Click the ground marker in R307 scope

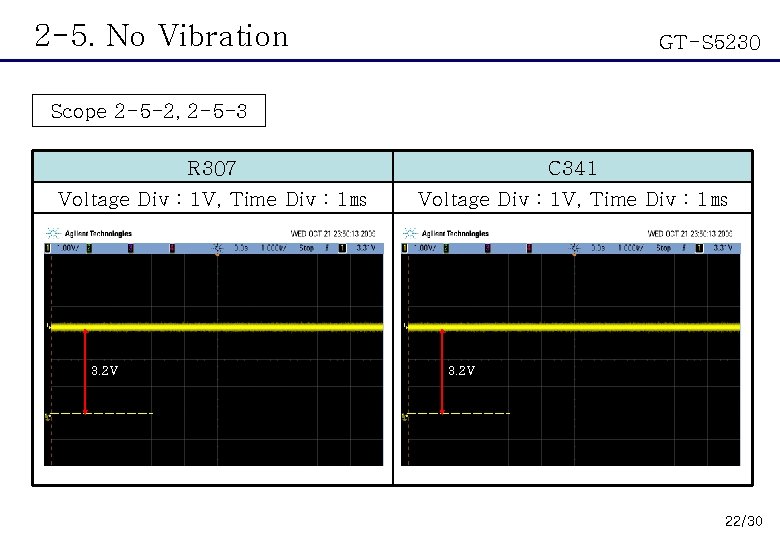[48, 417]
